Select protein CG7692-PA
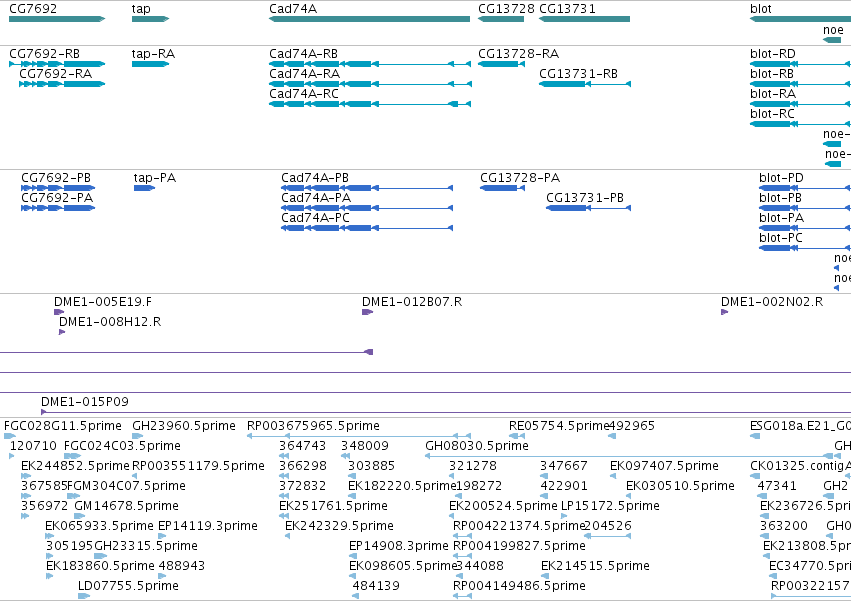The width and height of the screenshot is (851, 601). 58,208
